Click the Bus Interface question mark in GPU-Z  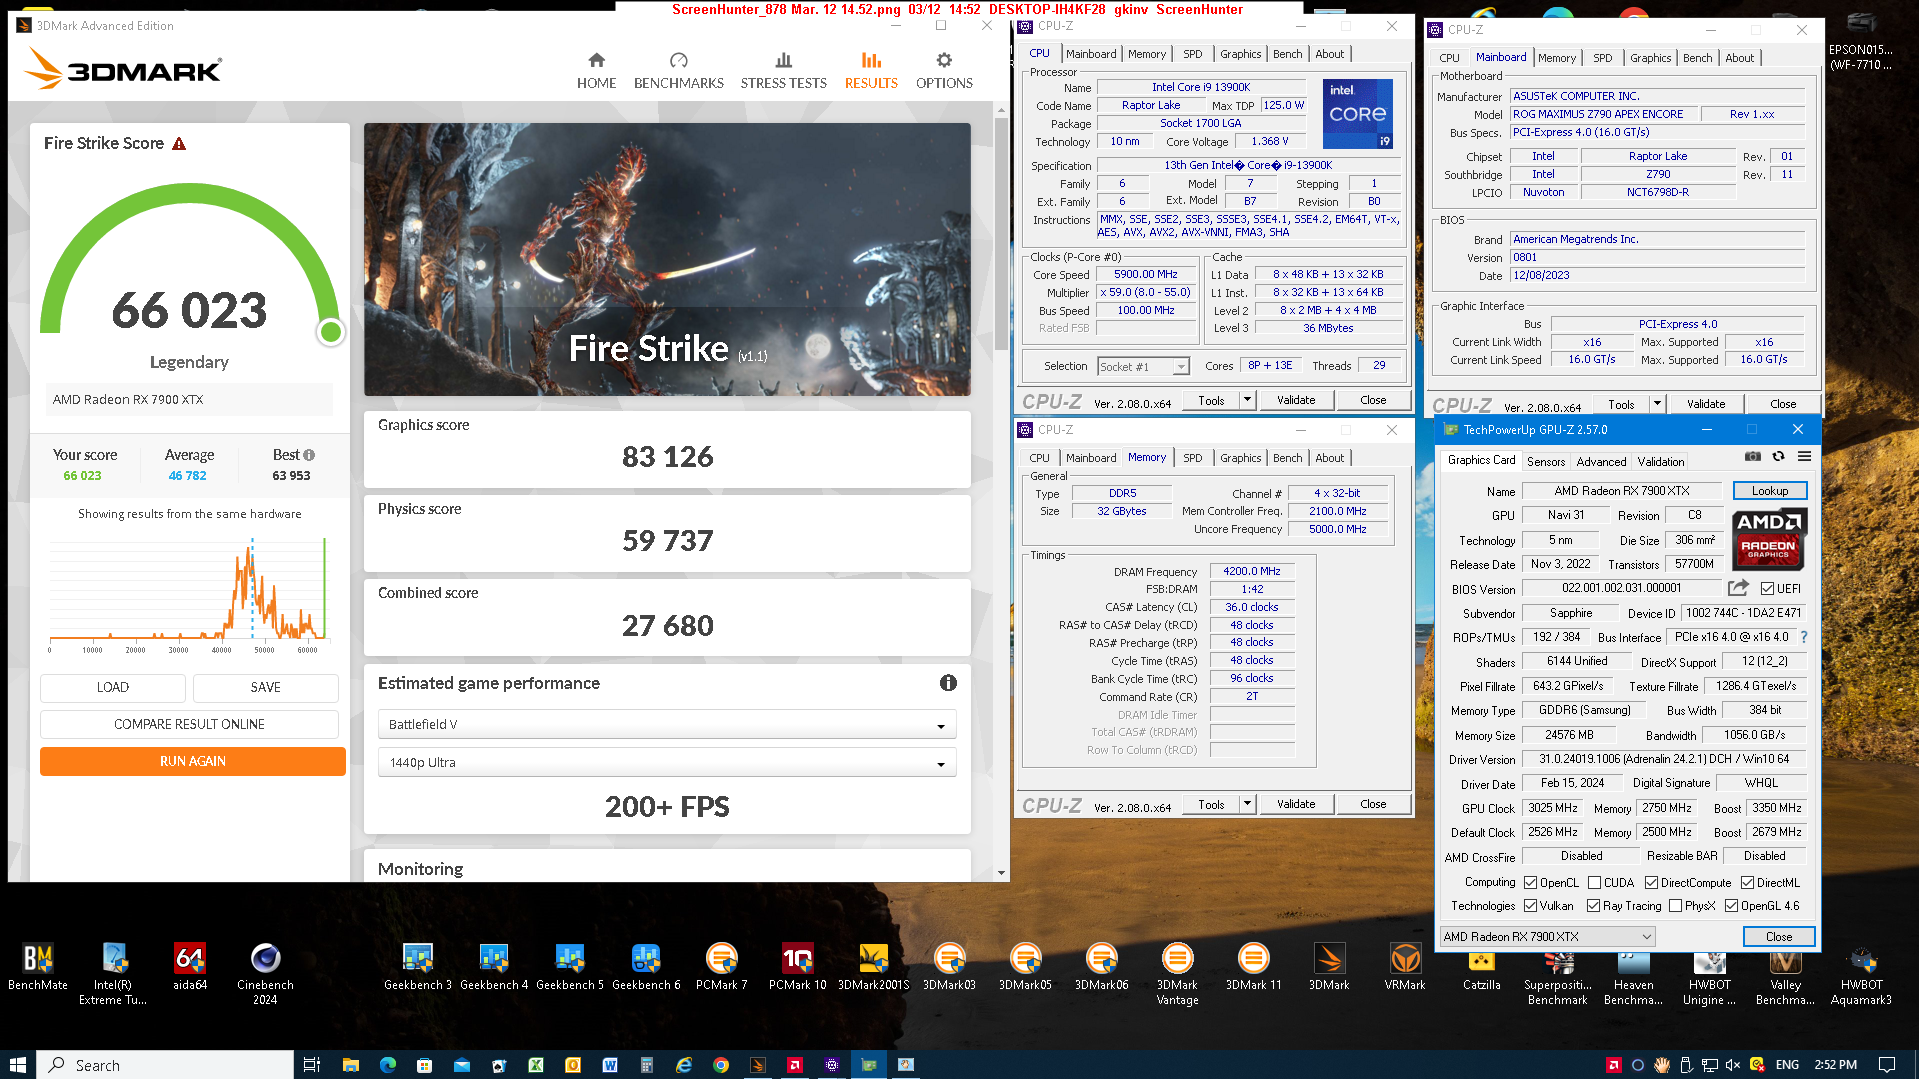(1803, 637)
